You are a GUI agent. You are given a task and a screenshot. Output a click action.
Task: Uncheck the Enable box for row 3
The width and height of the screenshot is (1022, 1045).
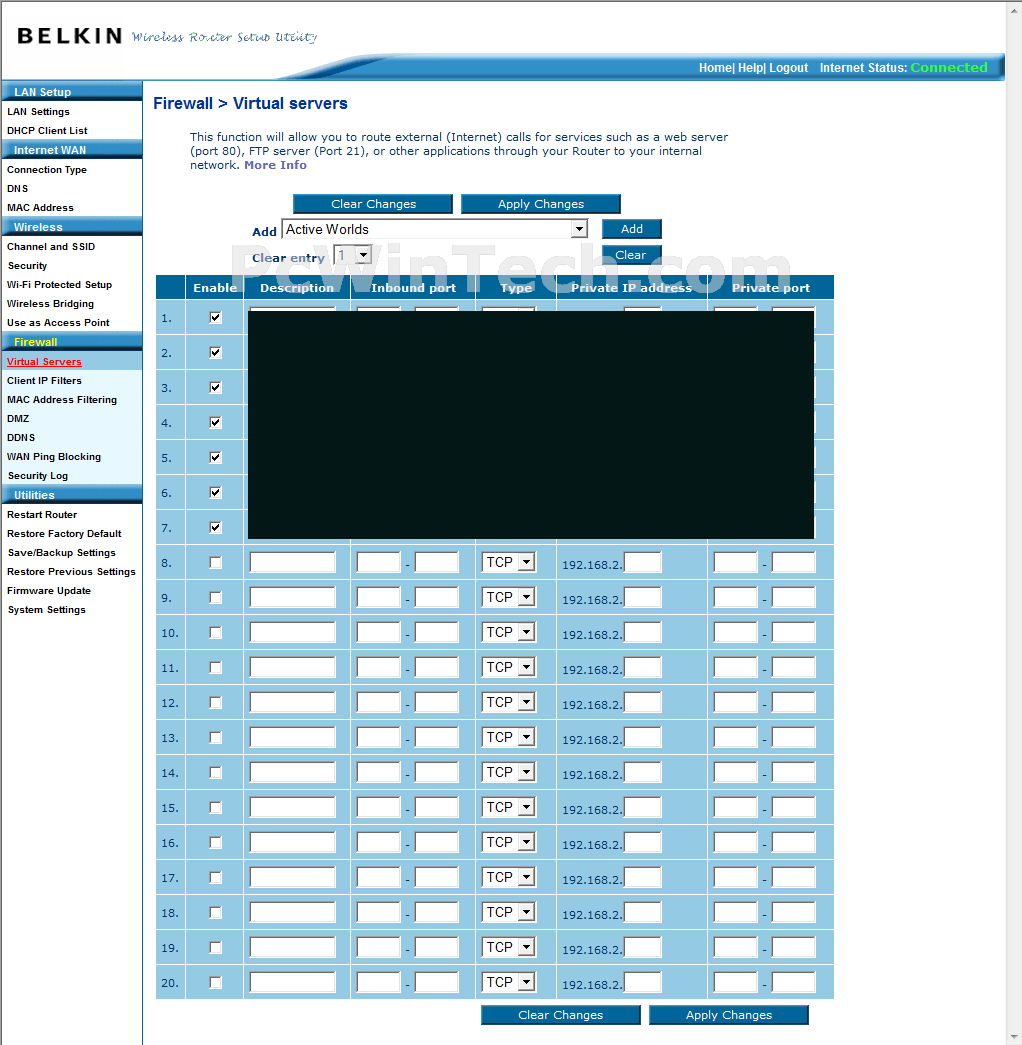click(215, 387)
